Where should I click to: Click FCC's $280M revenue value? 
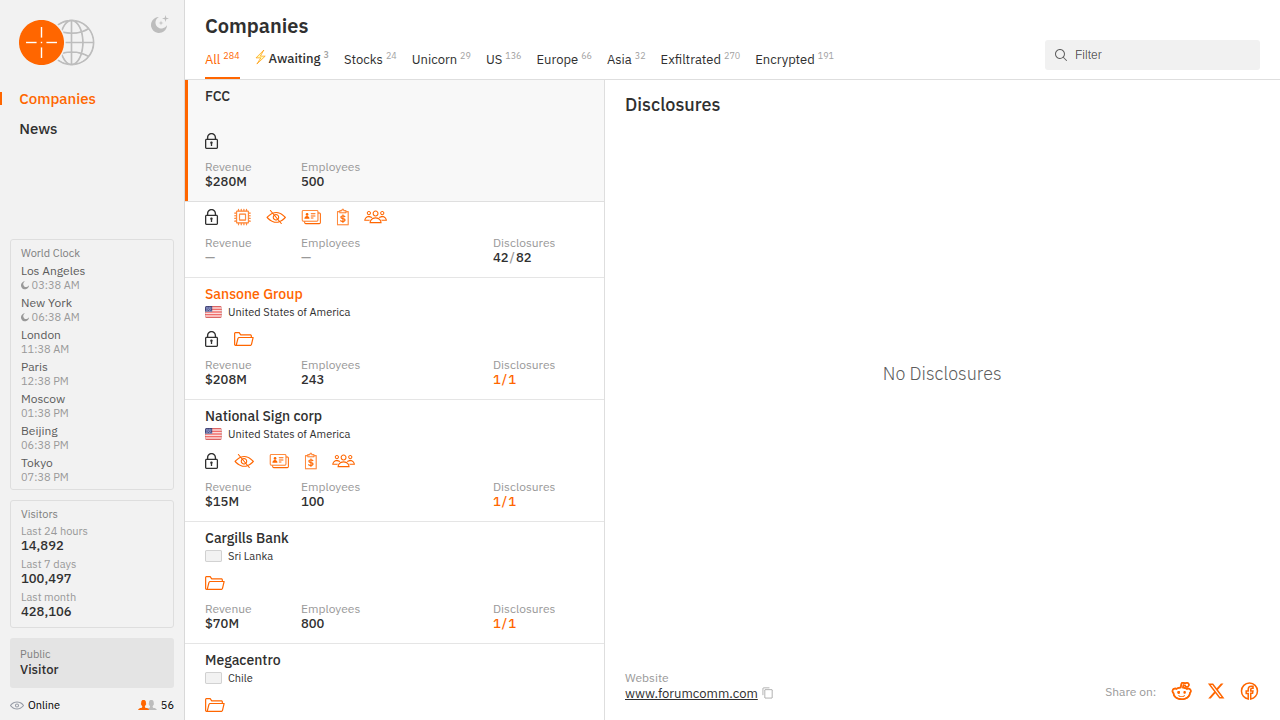[226, 181]
